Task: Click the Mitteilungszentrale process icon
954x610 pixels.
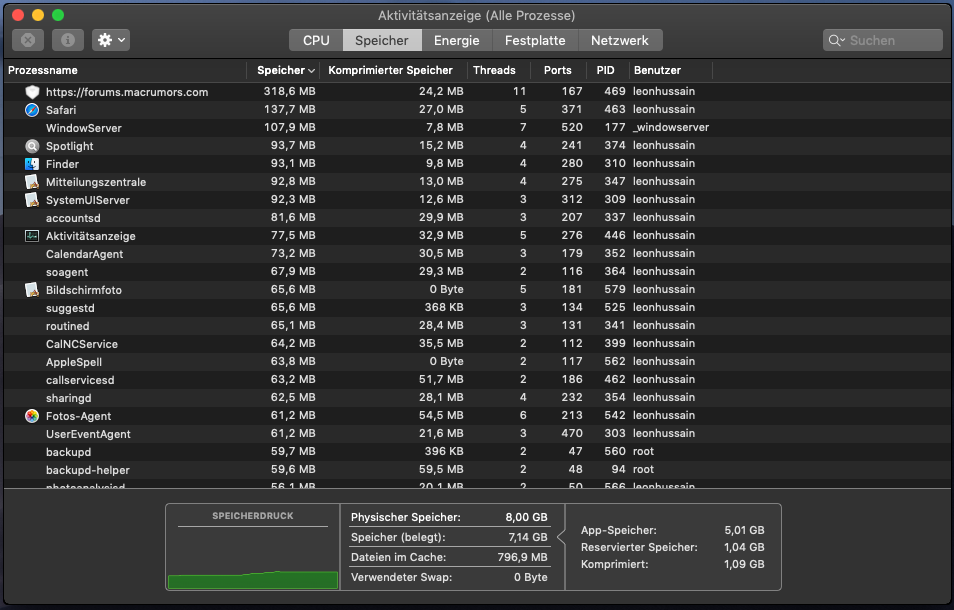Action: pos(32,182)
